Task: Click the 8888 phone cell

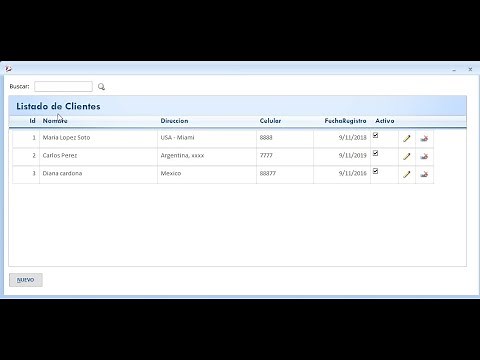Action: coord(285,139)
